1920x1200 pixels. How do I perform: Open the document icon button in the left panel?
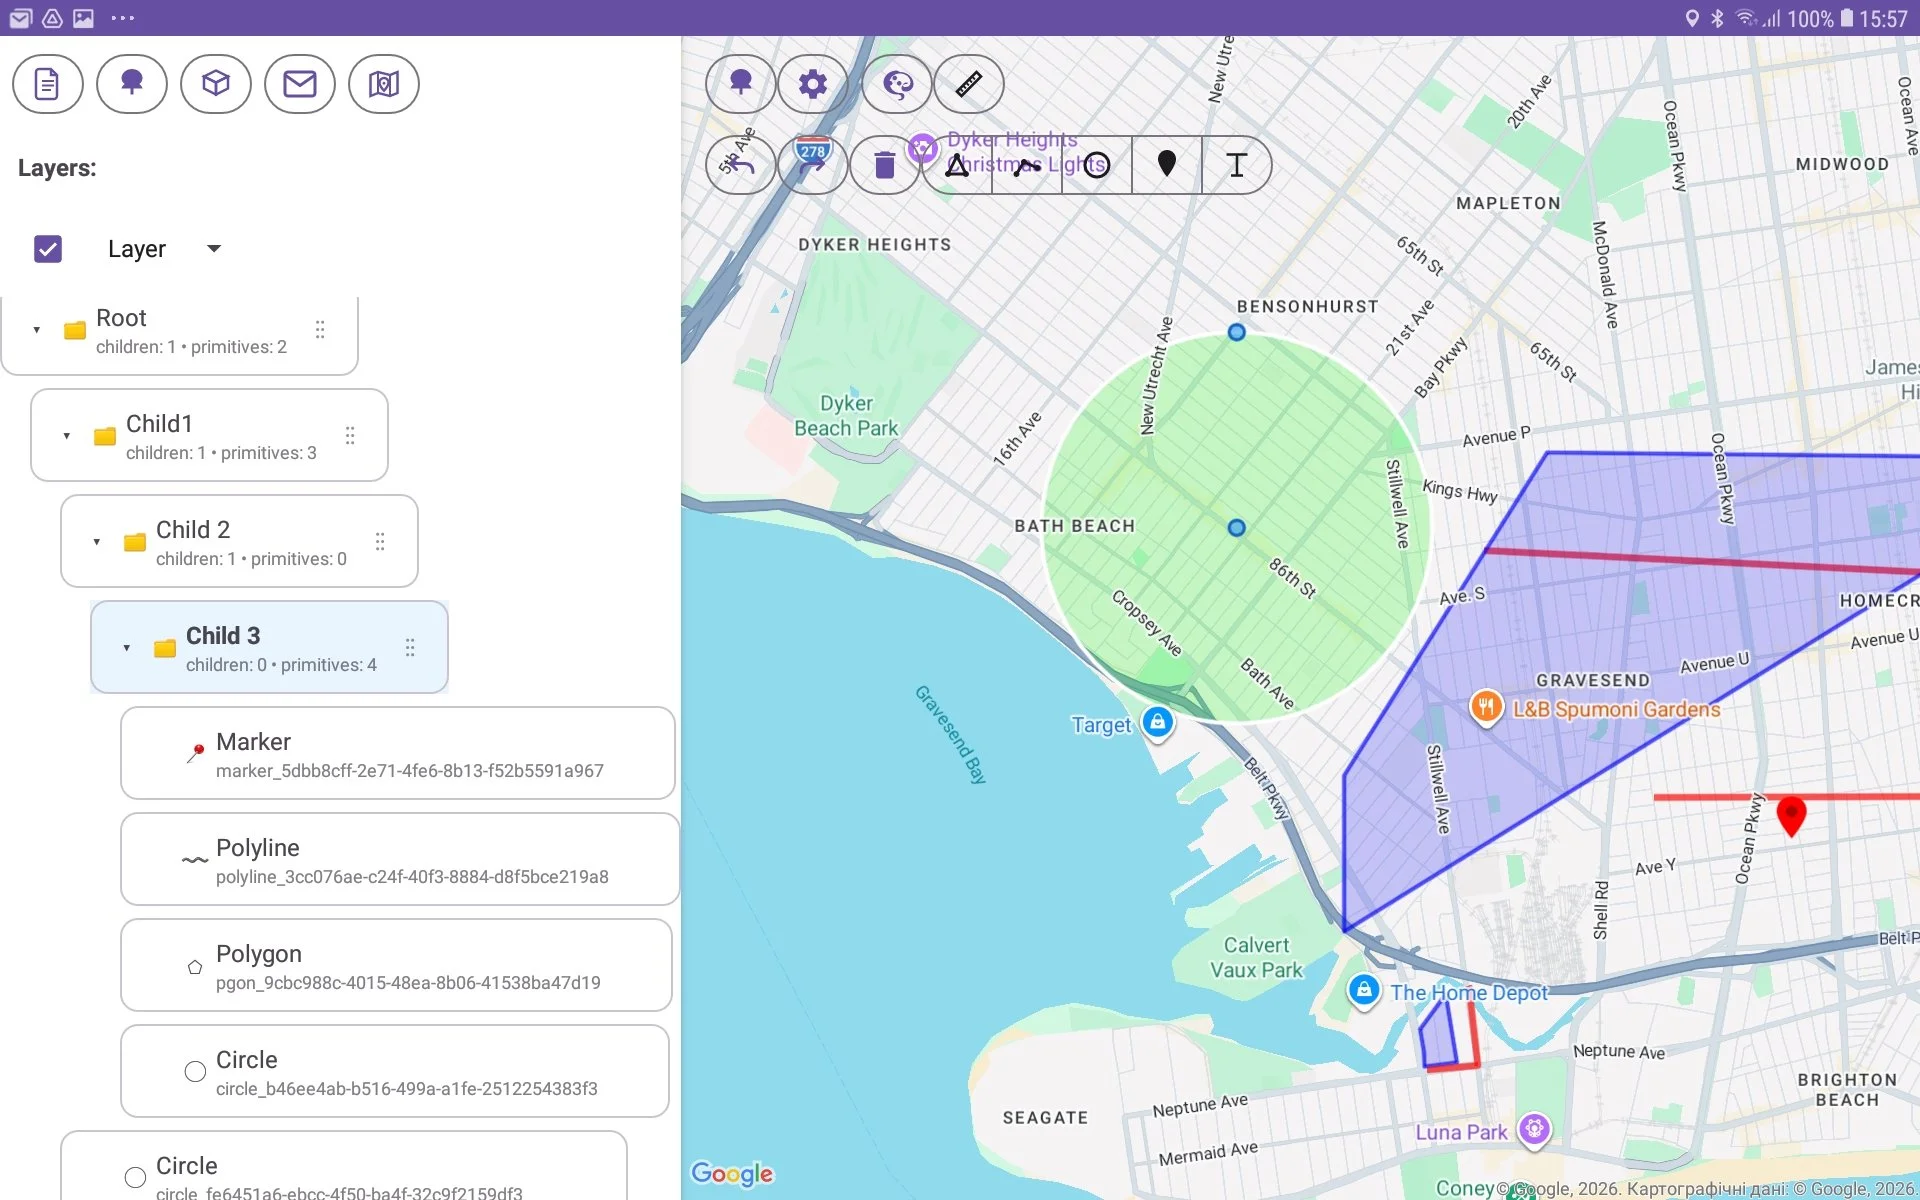coord(47,84)
